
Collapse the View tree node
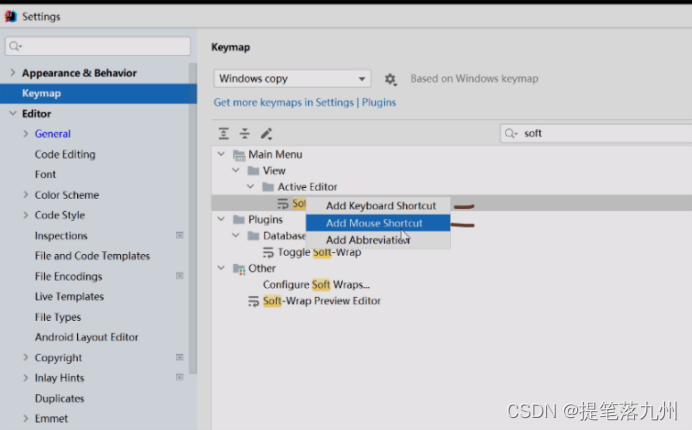(236, 170)
